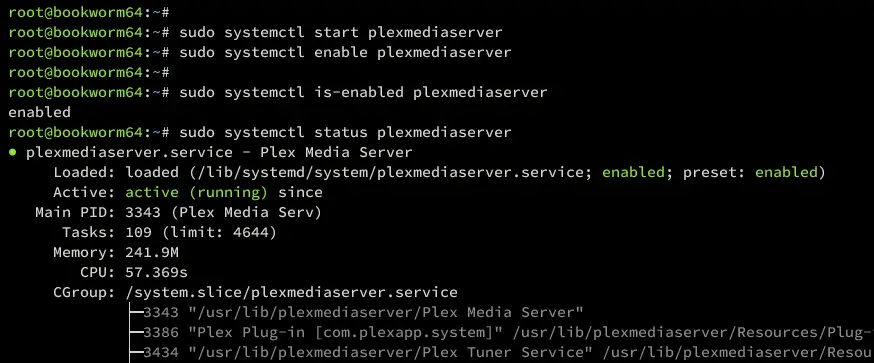The height and width of the screenshot is (363, 874).
Task: Click the tree branch before PID 3343
Action: click(x=135, y=312)
